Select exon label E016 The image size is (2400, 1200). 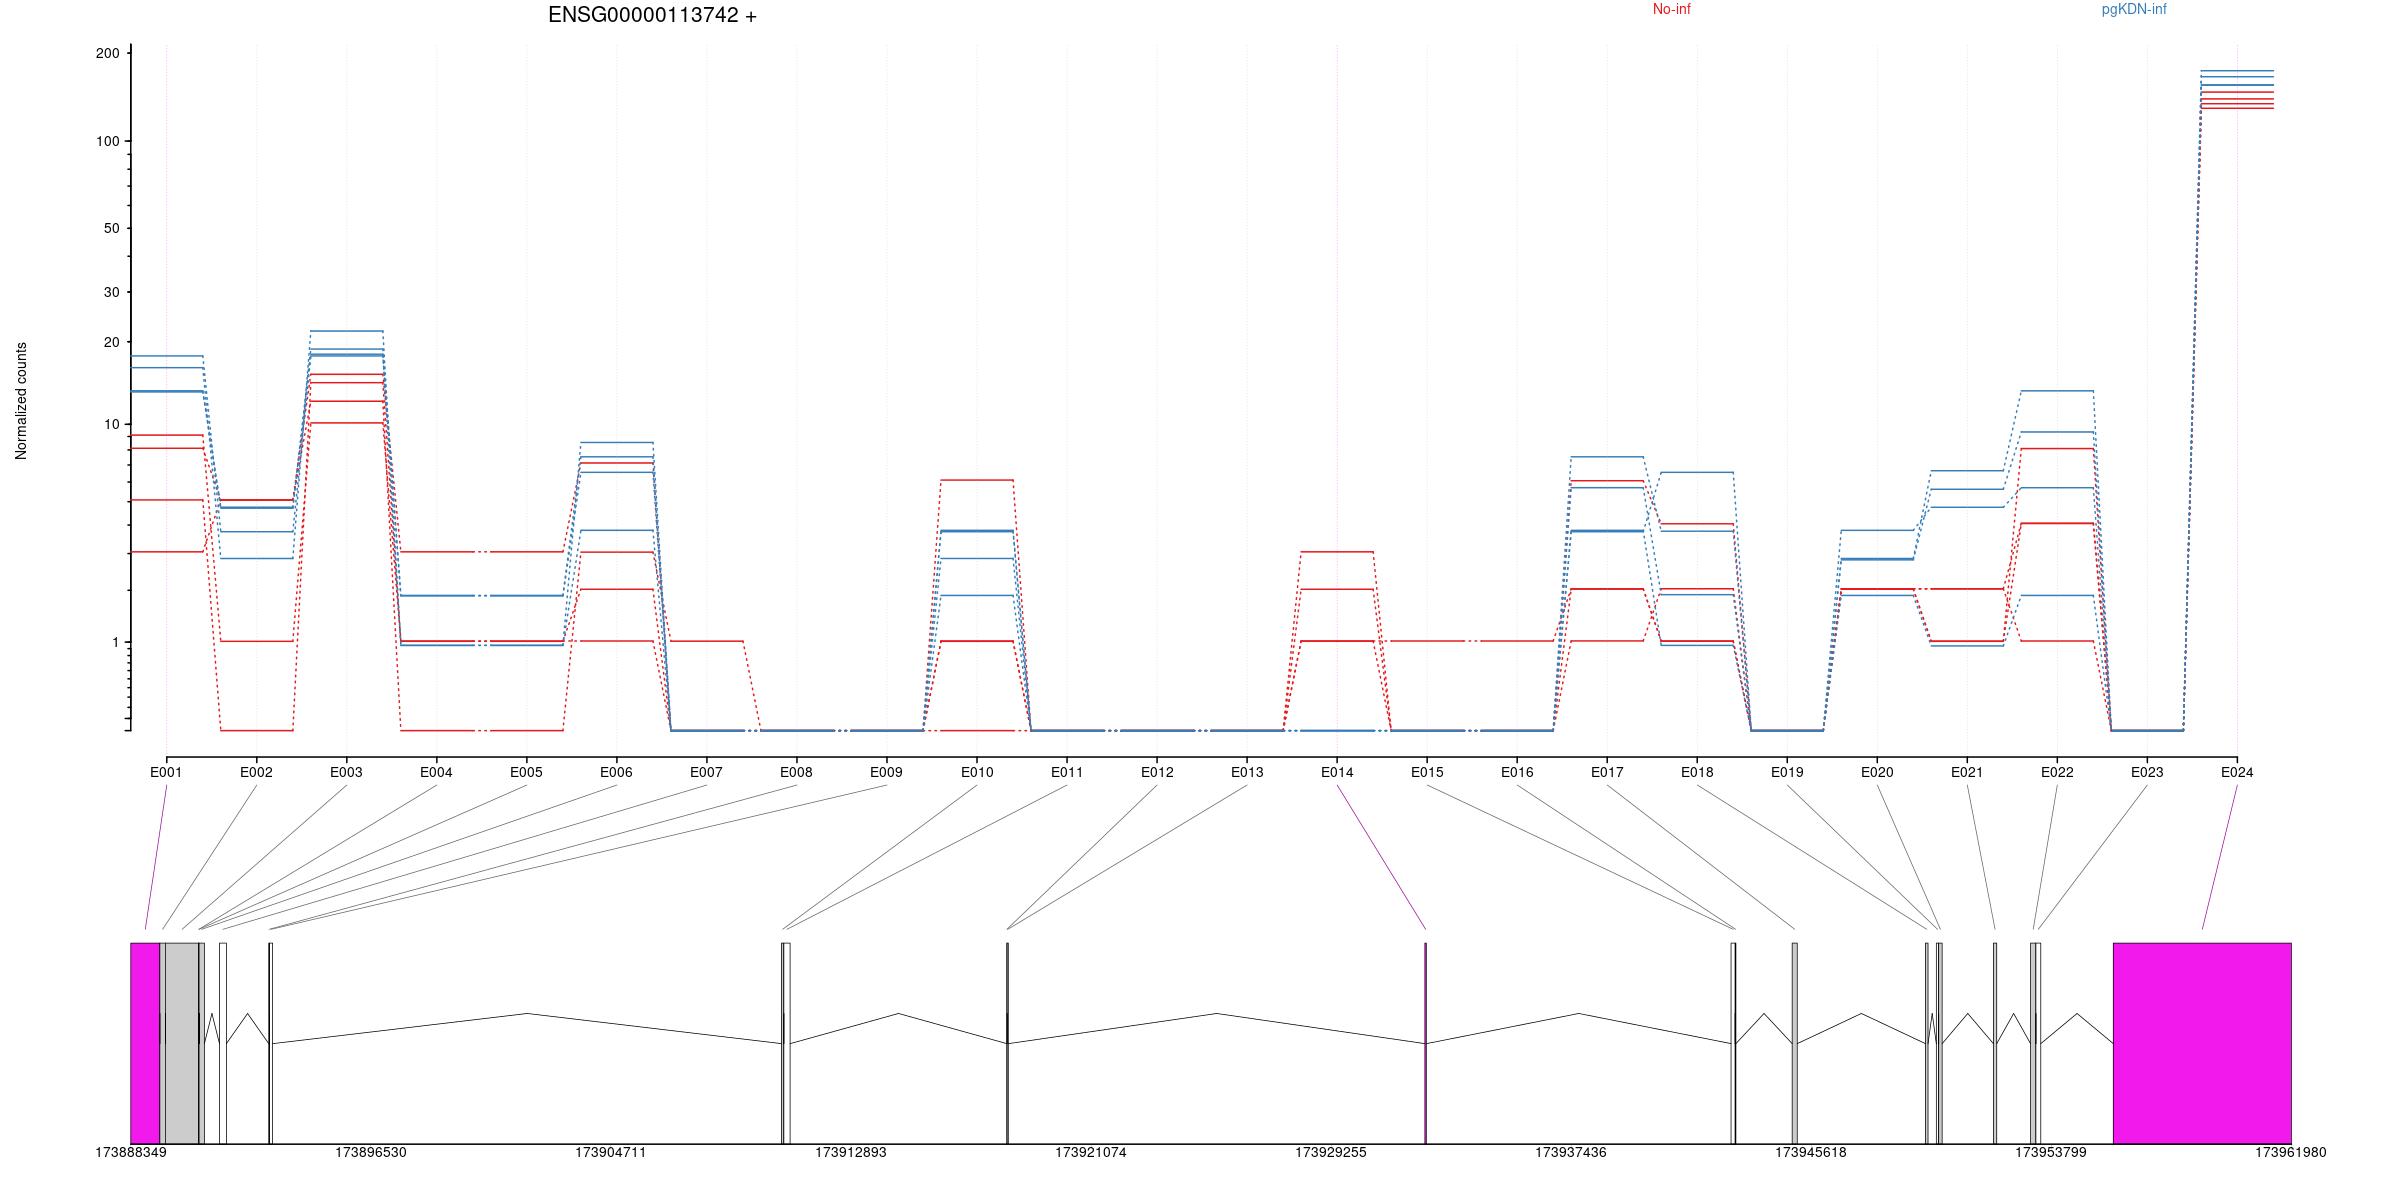click(1517, 772)
